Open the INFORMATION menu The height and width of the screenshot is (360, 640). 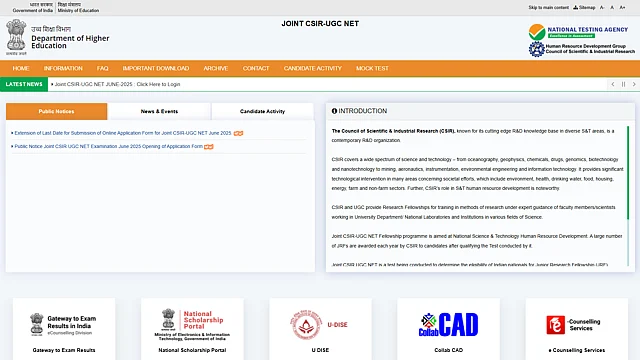click(63, 69)
